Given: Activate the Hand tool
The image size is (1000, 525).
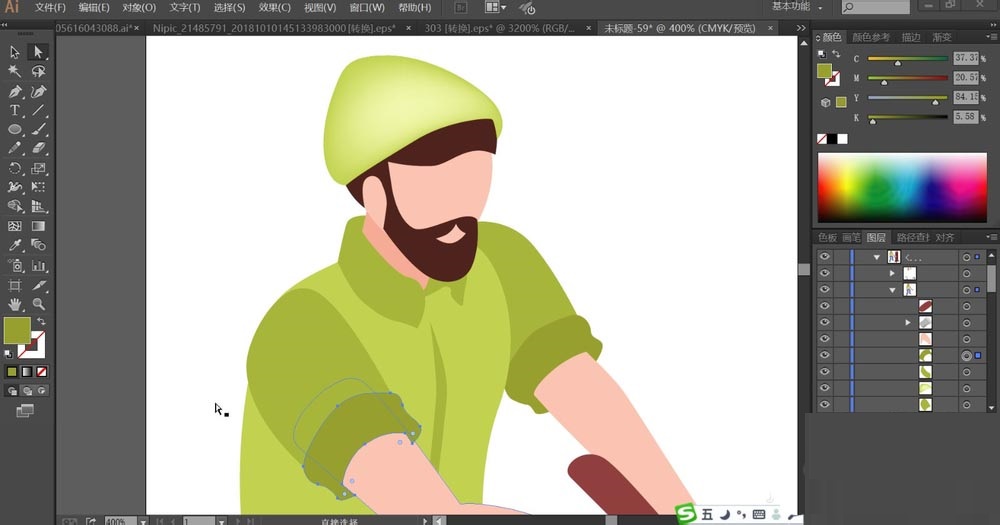Looking at the screenshot, I should click(x=15, y=304).
